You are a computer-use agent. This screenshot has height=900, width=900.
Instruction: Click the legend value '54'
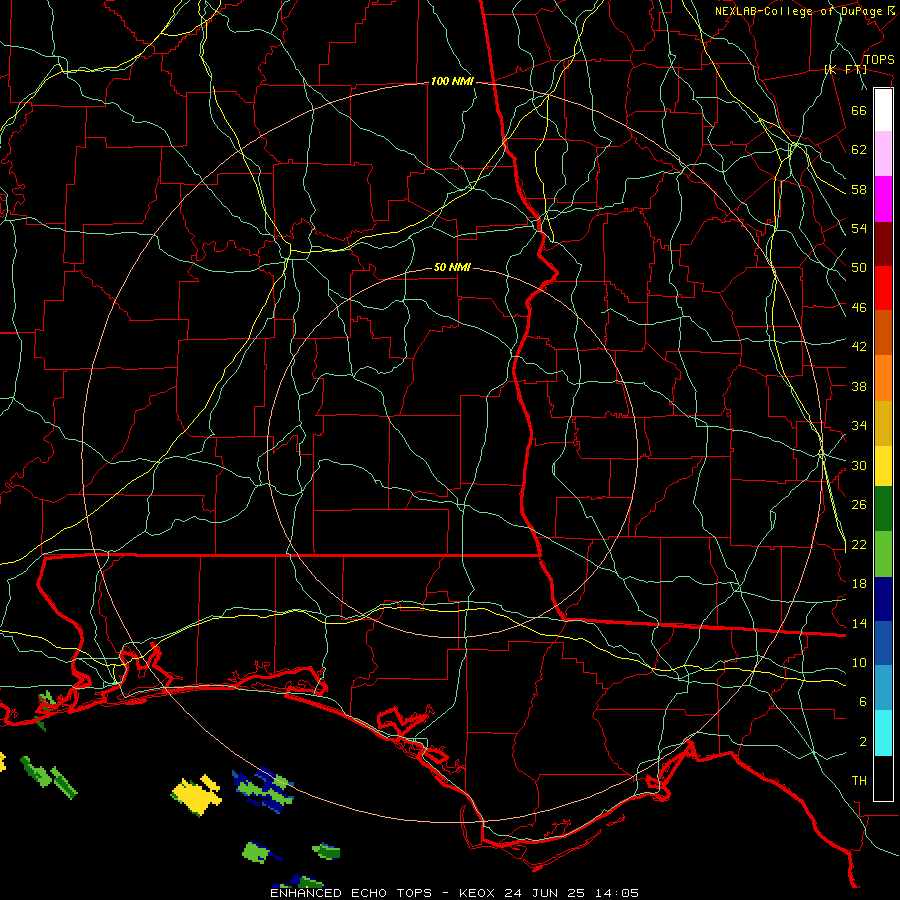coord(859,228)
